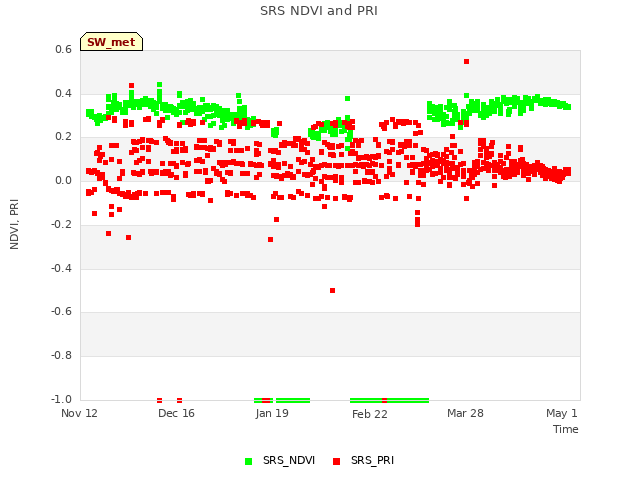This screenshot has width=640, height=480.
Task: Toggle the SRS_PRI legend label
Action: click(372, 460)
